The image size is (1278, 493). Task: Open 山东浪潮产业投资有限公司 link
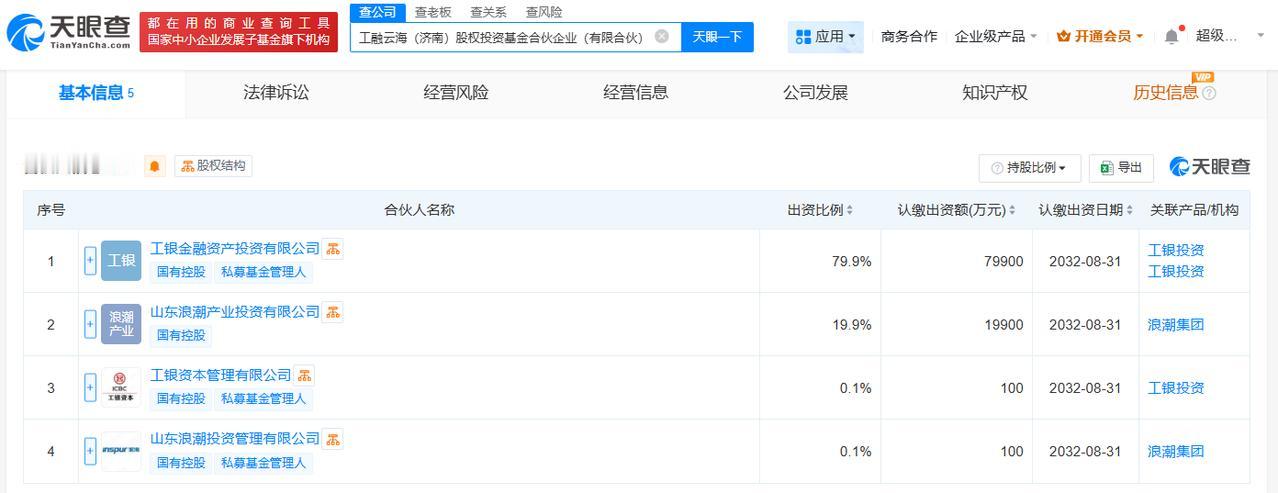pyautogui.click(x=235, y=311)
